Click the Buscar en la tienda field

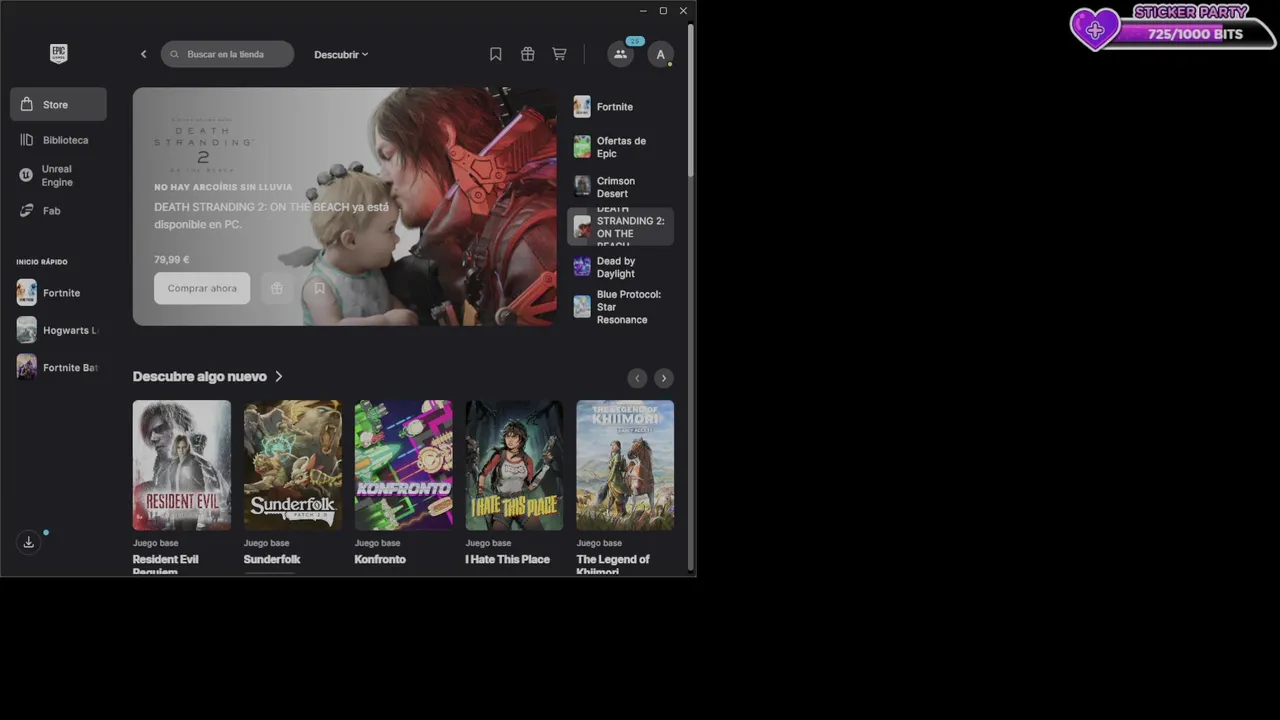click(228, 54)
